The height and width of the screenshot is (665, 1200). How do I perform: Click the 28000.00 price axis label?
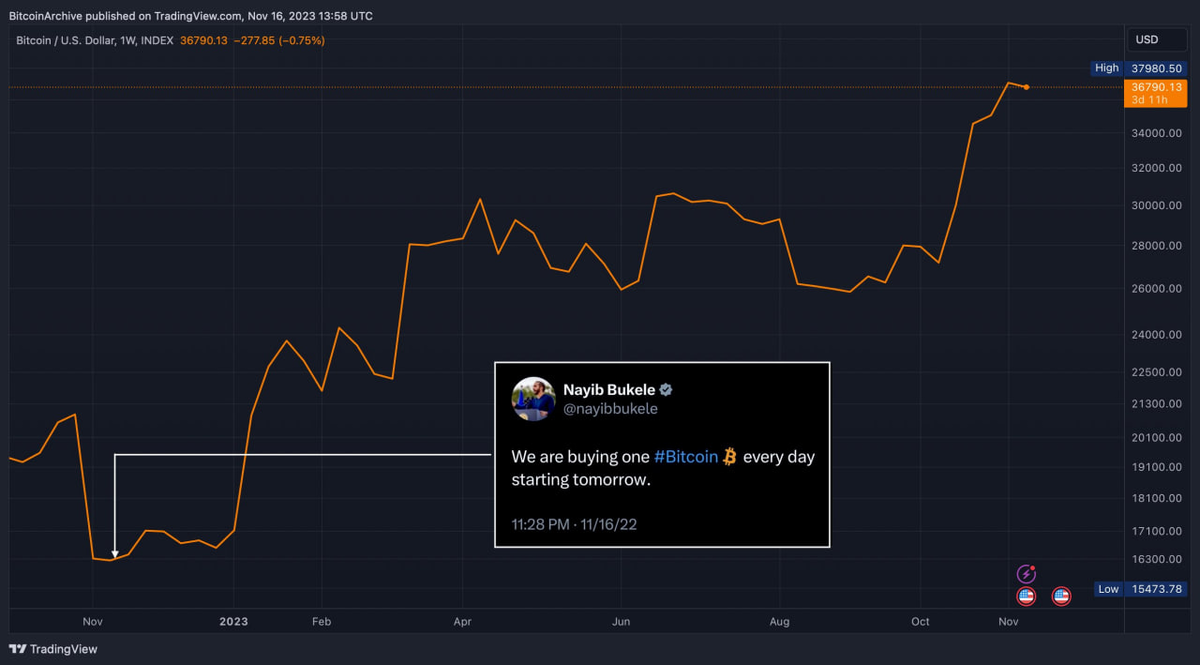point(1155,246)
